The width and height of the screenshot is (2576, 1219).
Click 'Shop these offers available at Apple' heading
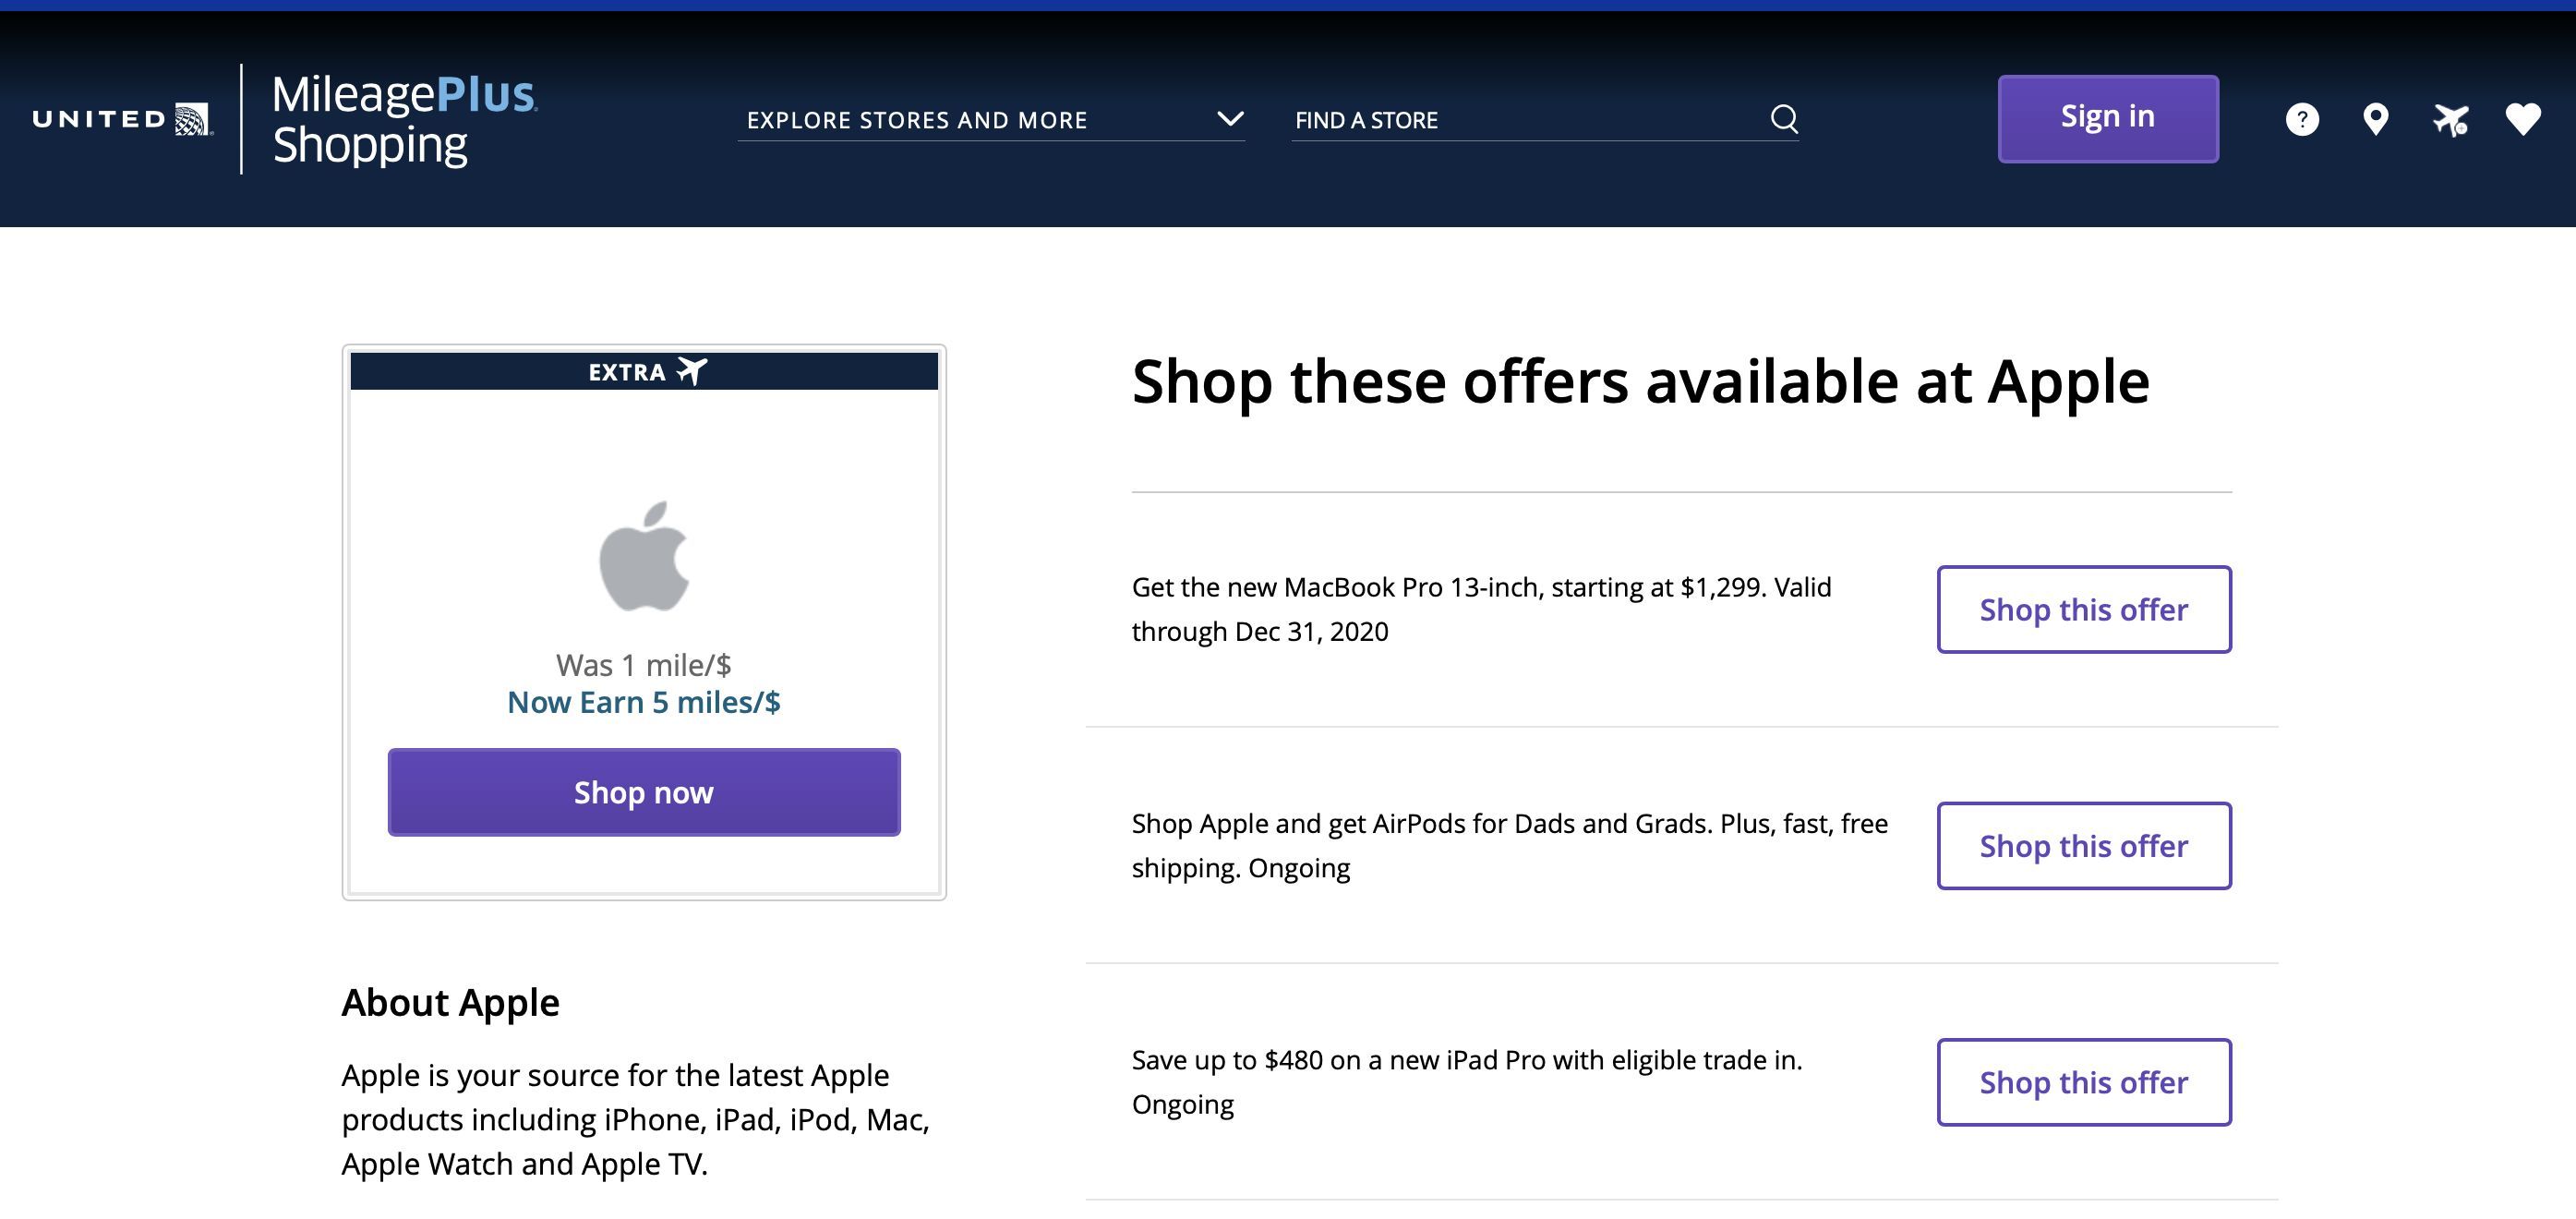pos(1640,382)
